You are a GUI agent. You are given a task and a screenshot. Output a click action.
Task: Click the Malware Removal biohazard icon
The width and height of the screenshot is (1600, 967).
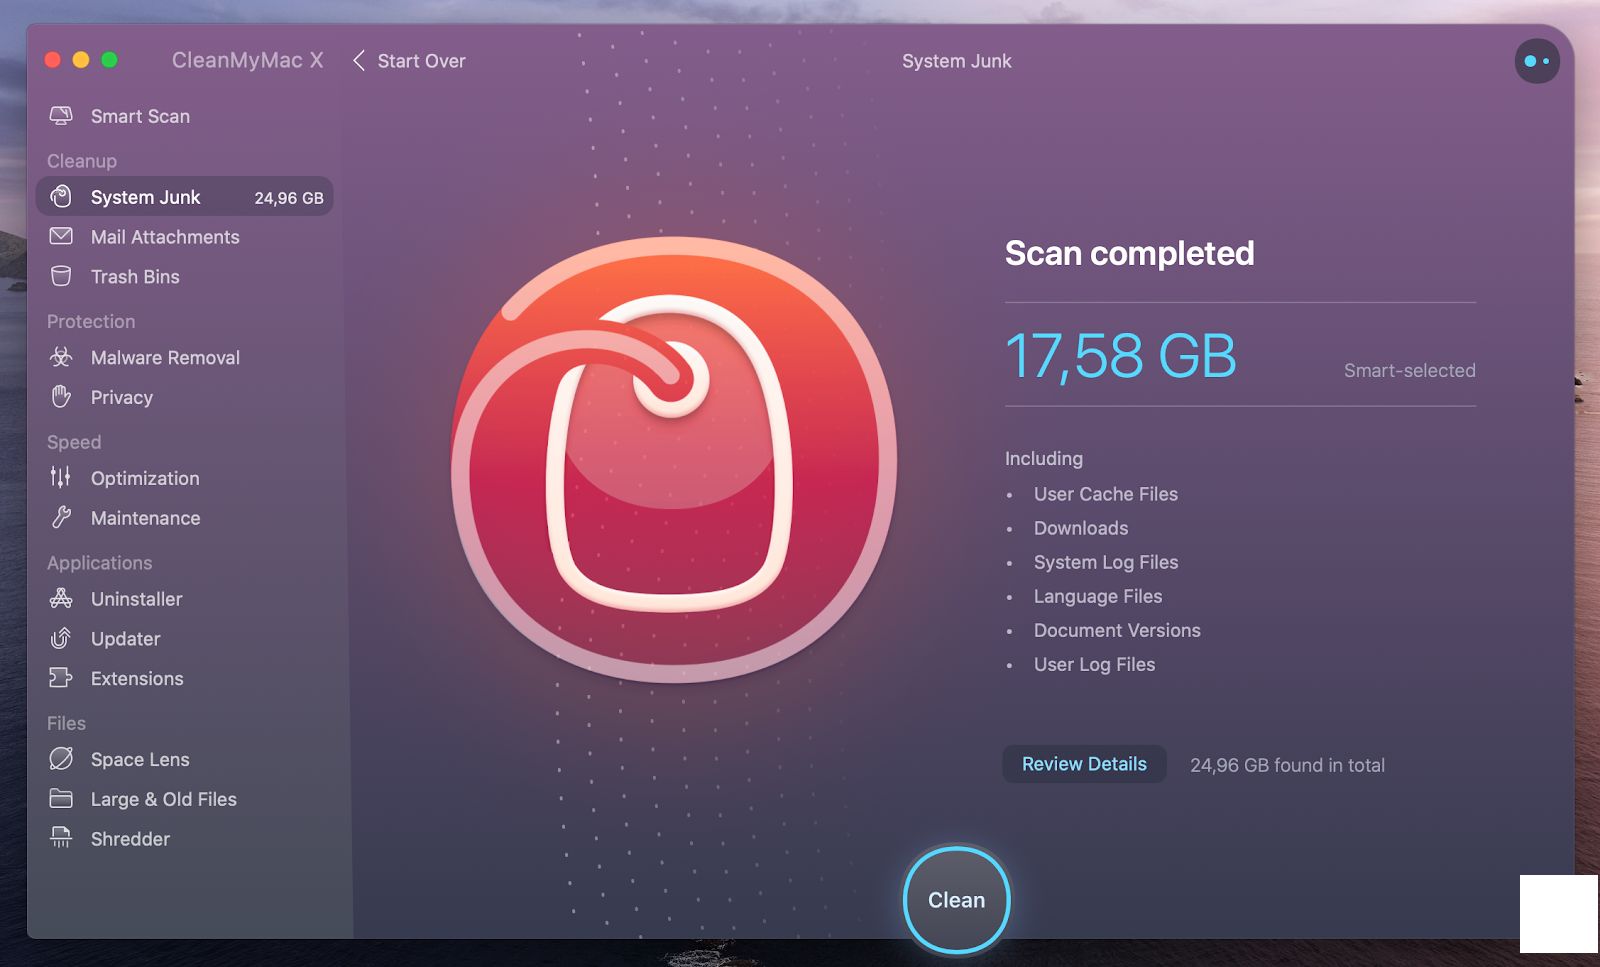click(61, 357)
